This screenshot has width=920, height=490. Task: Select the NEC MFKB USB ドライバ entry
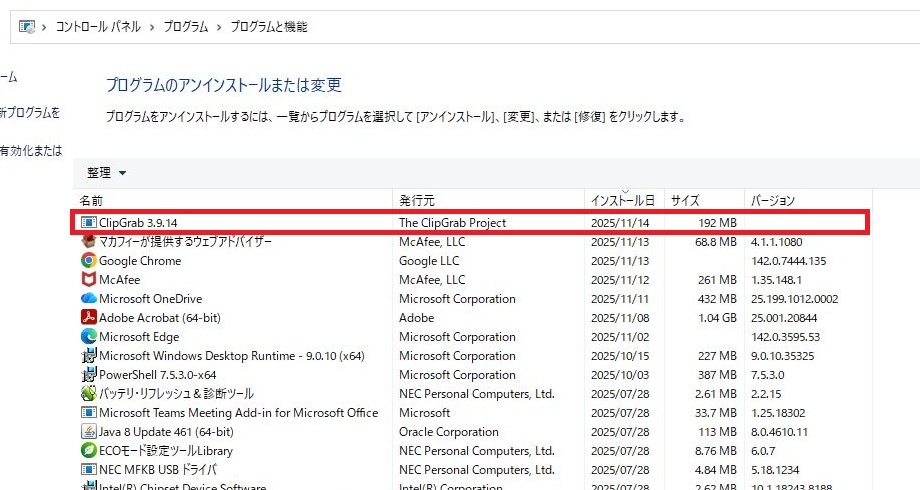(x=158, y=470)
